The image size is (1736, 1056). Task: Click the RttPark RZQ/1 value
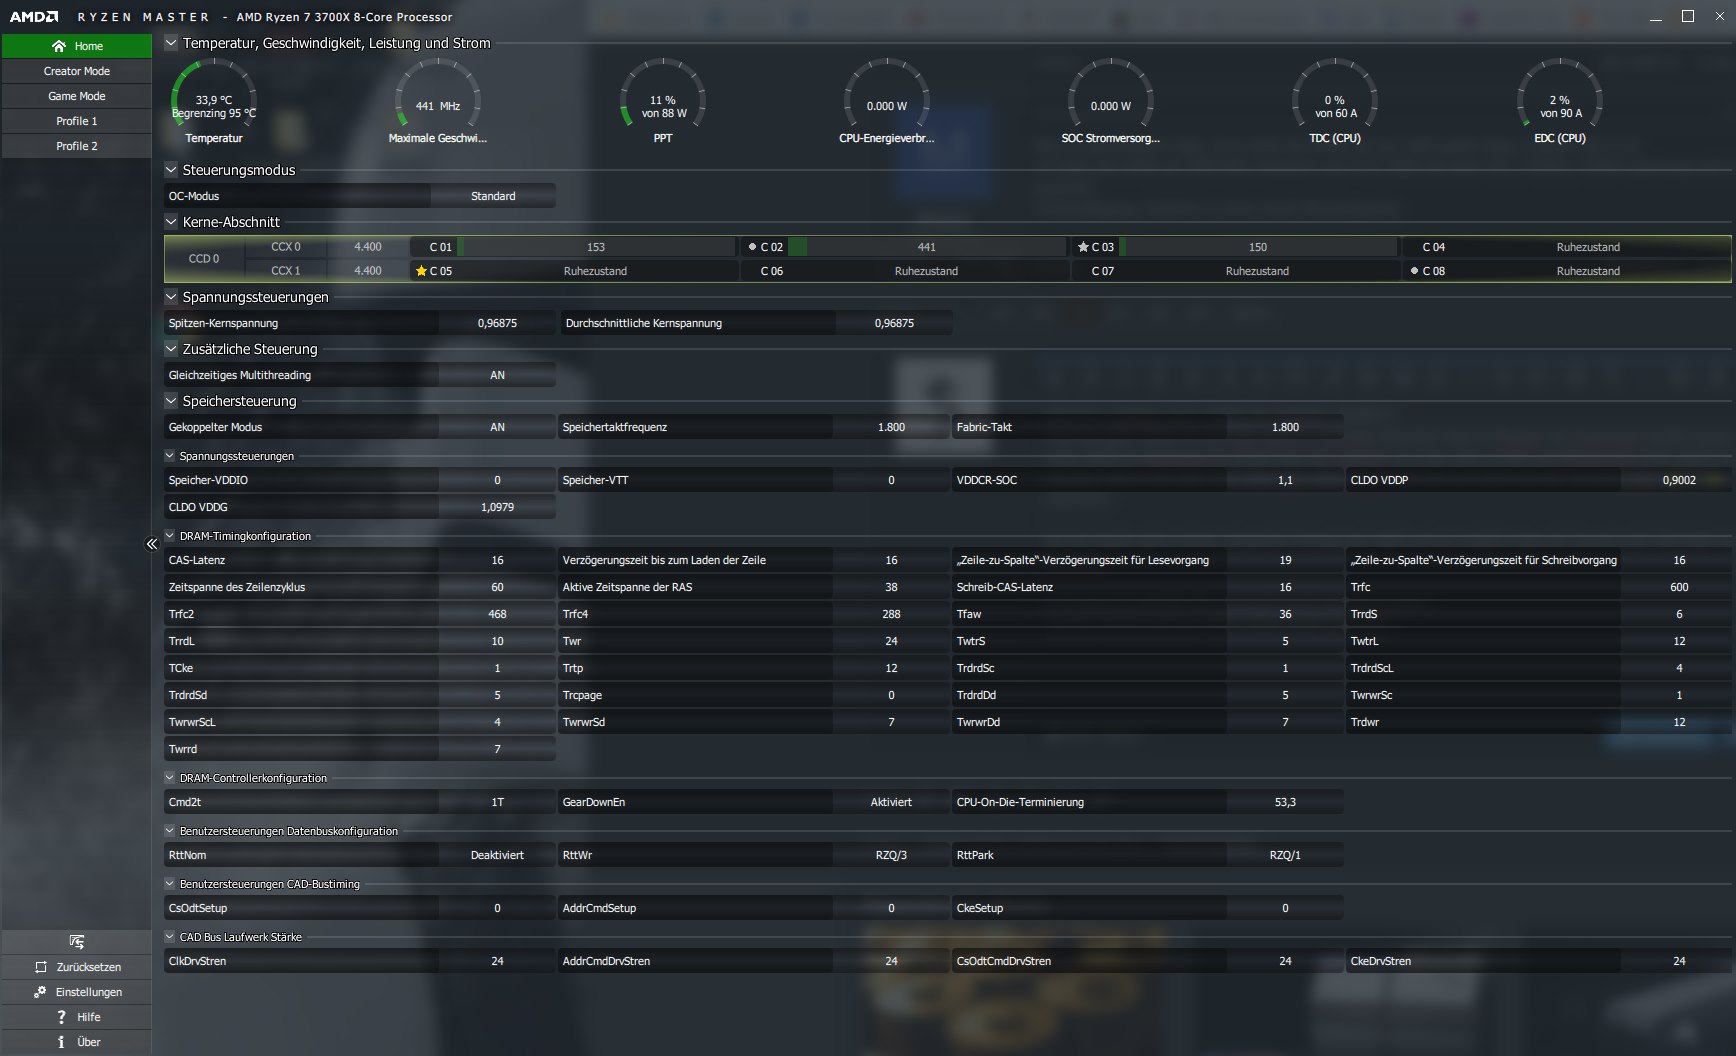click(x=1285, y=855)
